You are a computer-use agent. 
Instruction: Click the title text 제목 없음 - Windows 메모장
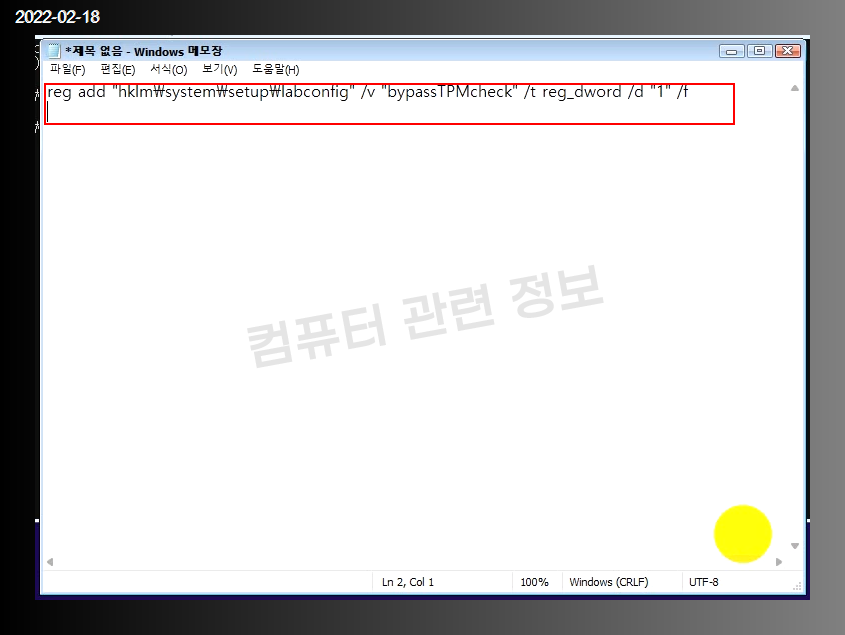(143, 51)
